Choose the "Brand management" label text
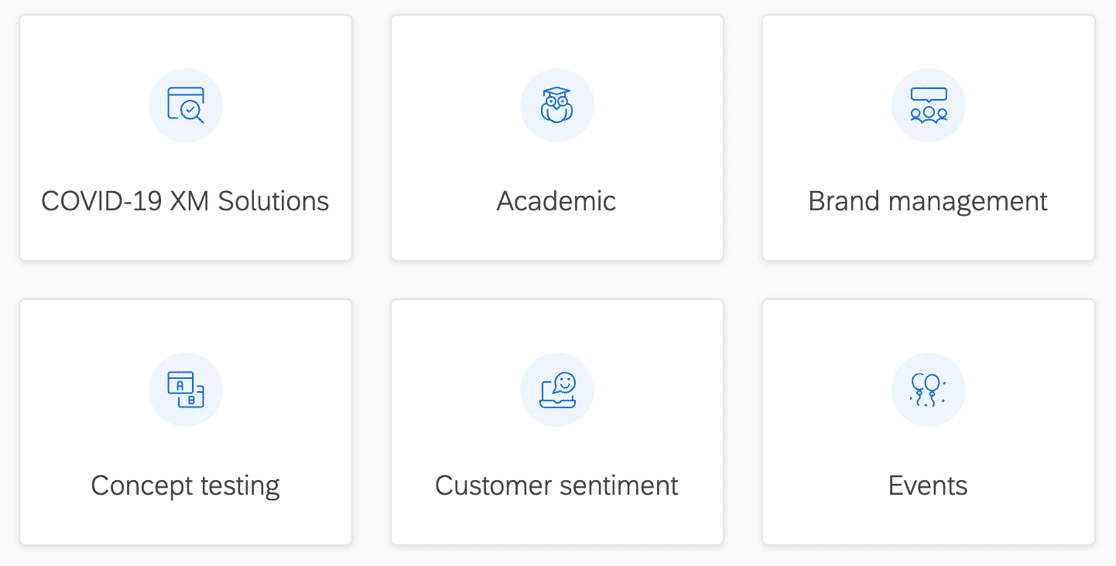This screenshot has height=566, width=1116. tap(927, 201)
